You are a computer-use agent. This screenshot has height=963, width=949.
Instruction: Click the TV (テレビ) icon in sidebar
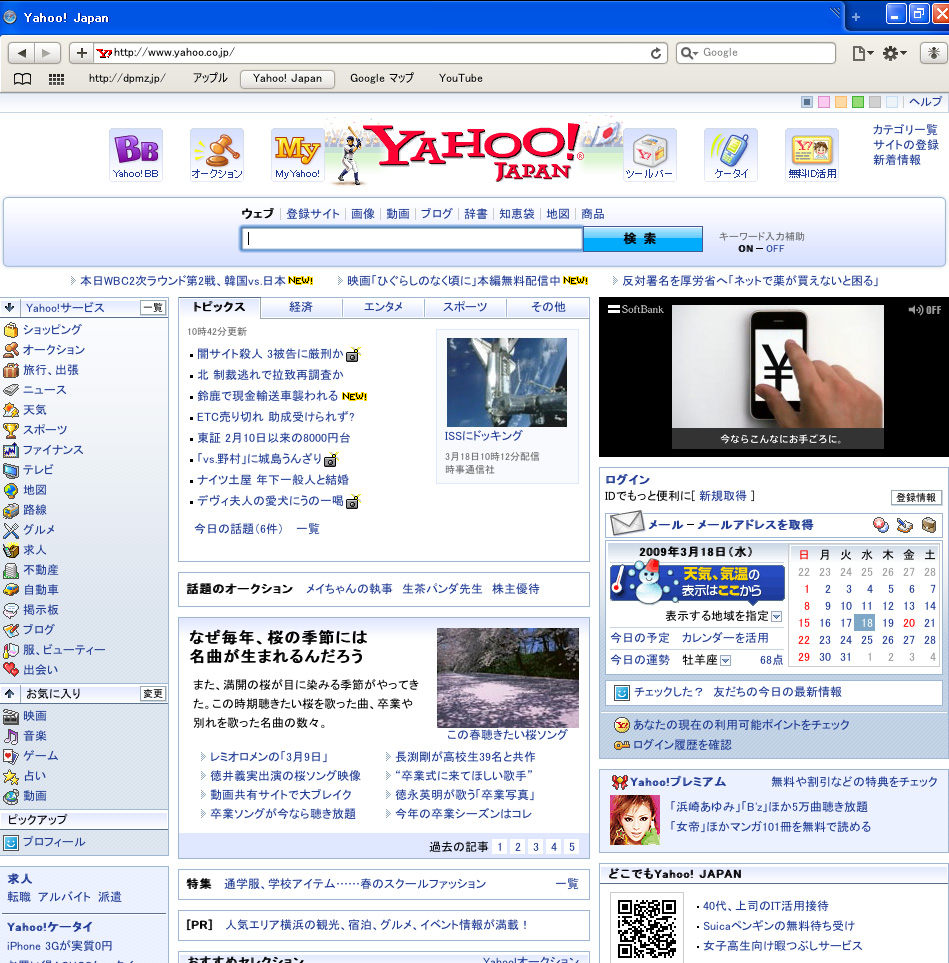[x=10, y=470]
